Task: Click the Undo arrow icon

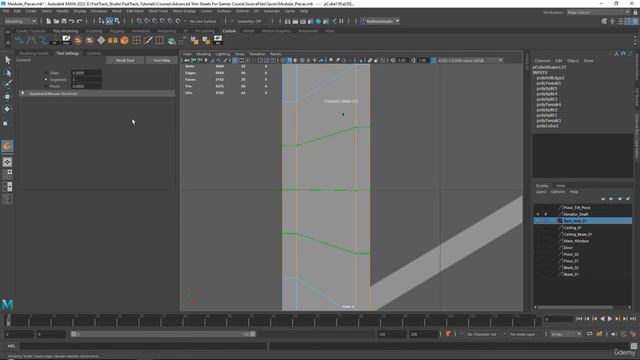Action: click(x=72, y=21)
